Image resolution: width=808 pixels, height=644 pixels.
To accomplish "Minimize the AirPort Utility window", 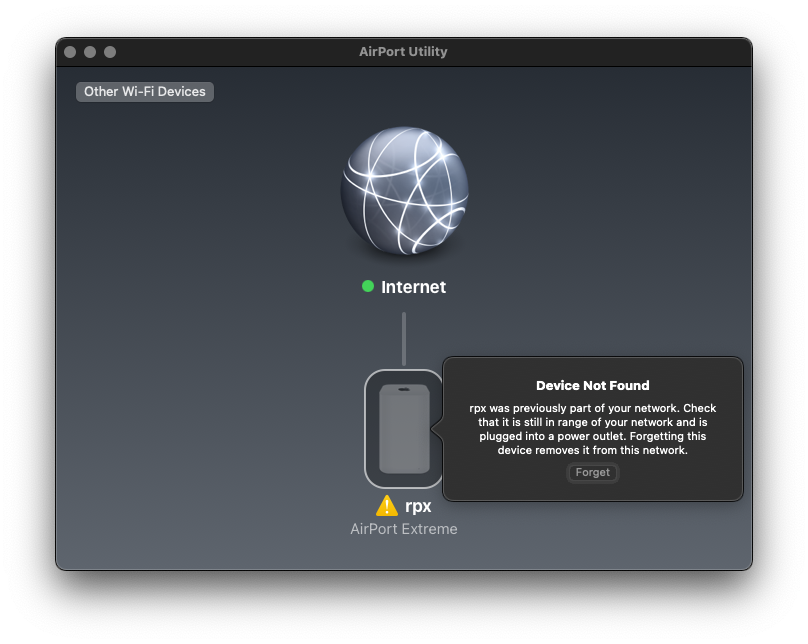I will pyautogui.click(x=90, y=52).
